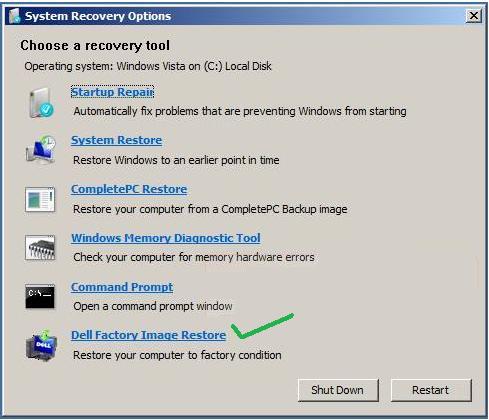
Task: Click 'Operating system: Windows Vista' text
Action: [148, 66]
